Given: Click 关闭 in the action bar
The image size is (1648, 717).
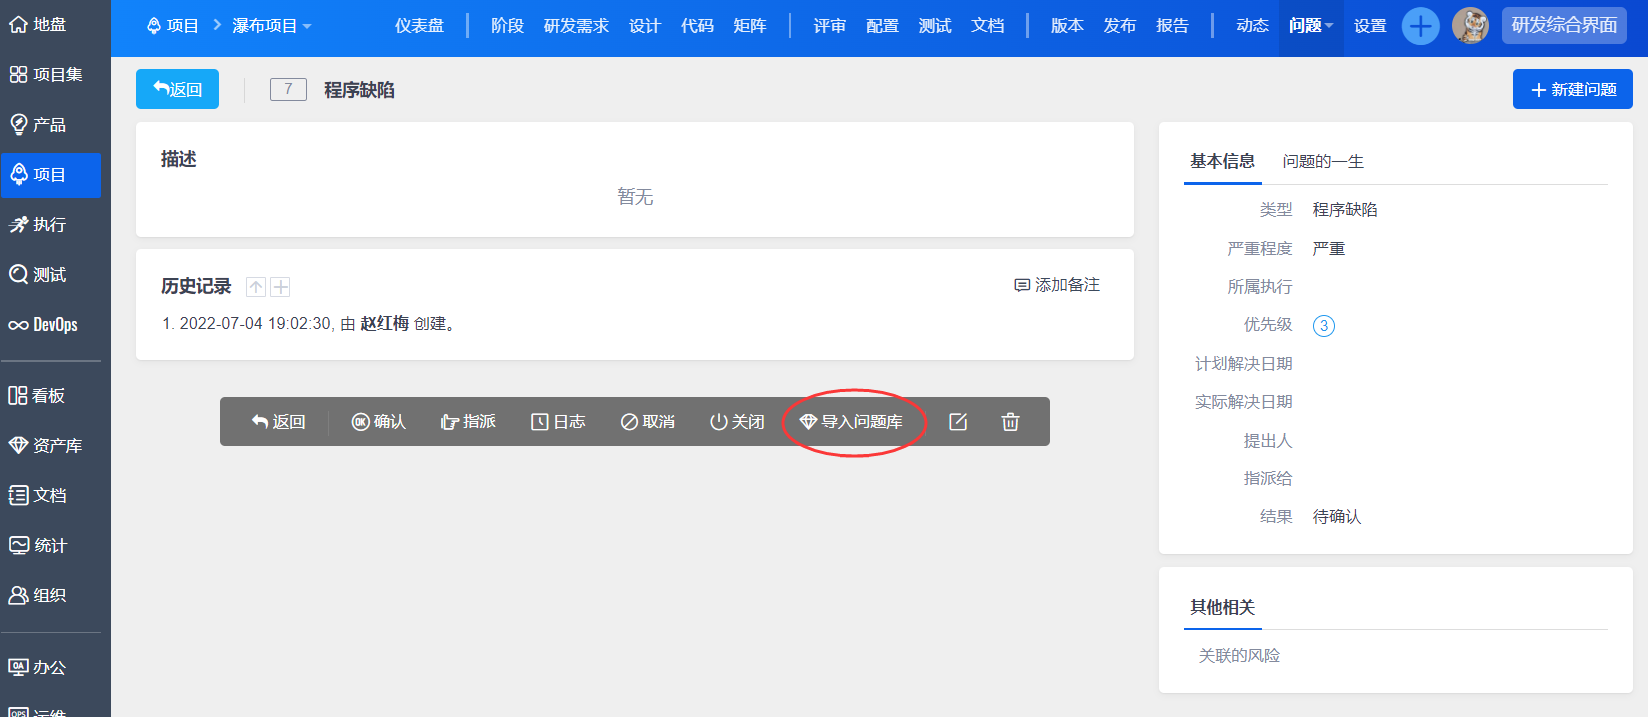Looking at the screenshot, I should 737,422.
